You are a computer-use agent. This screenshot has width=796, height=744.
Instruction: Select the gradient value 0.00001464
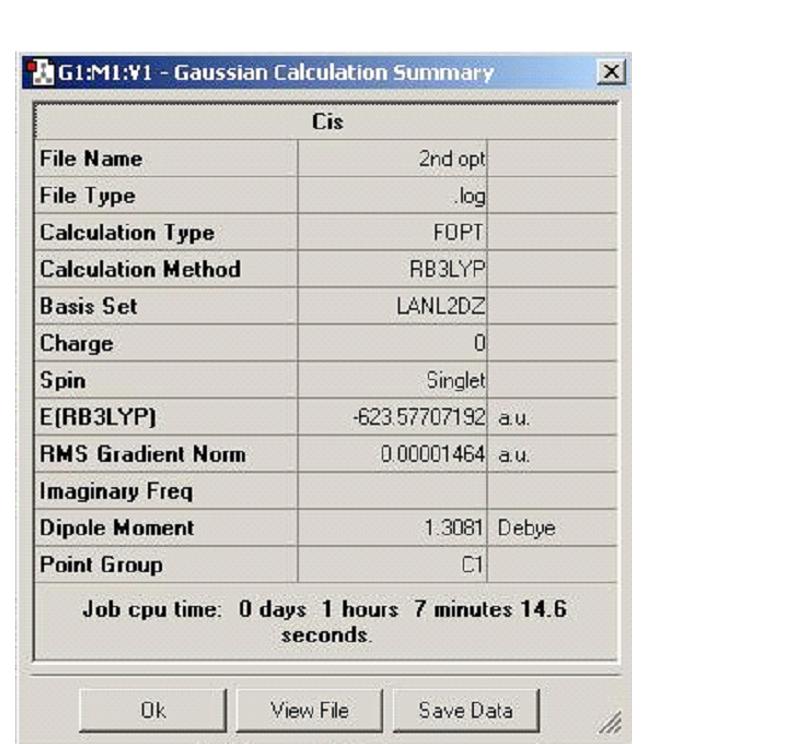click(433, 454)
